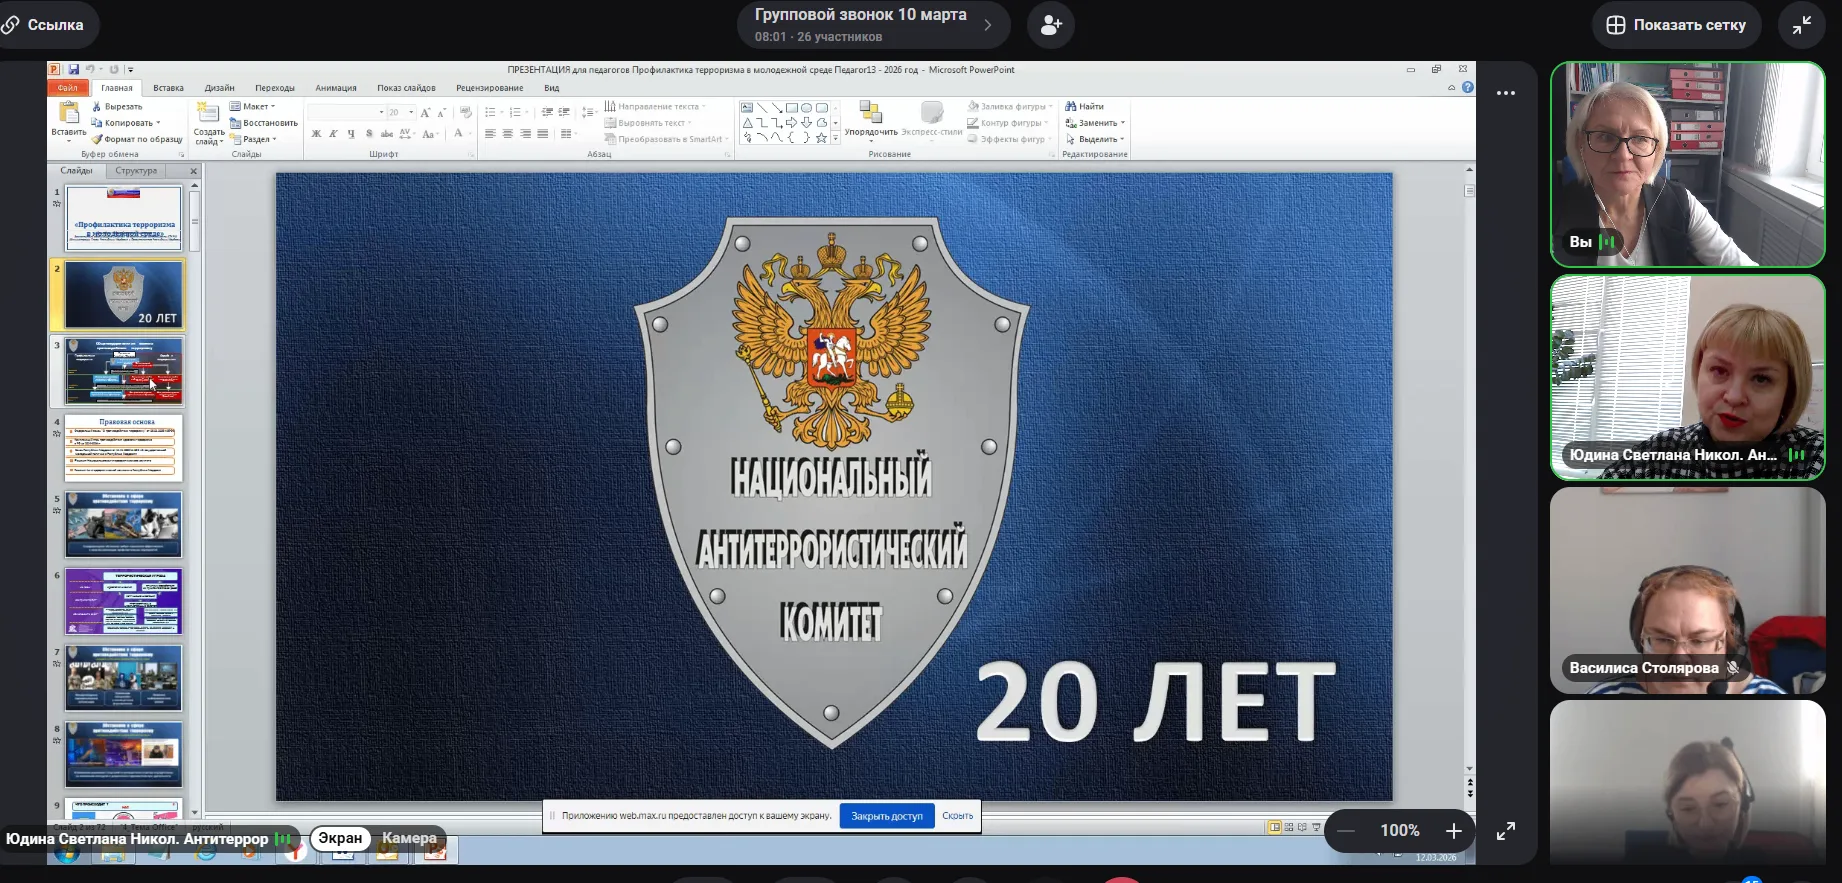Open font name combo box

(346, 112)
